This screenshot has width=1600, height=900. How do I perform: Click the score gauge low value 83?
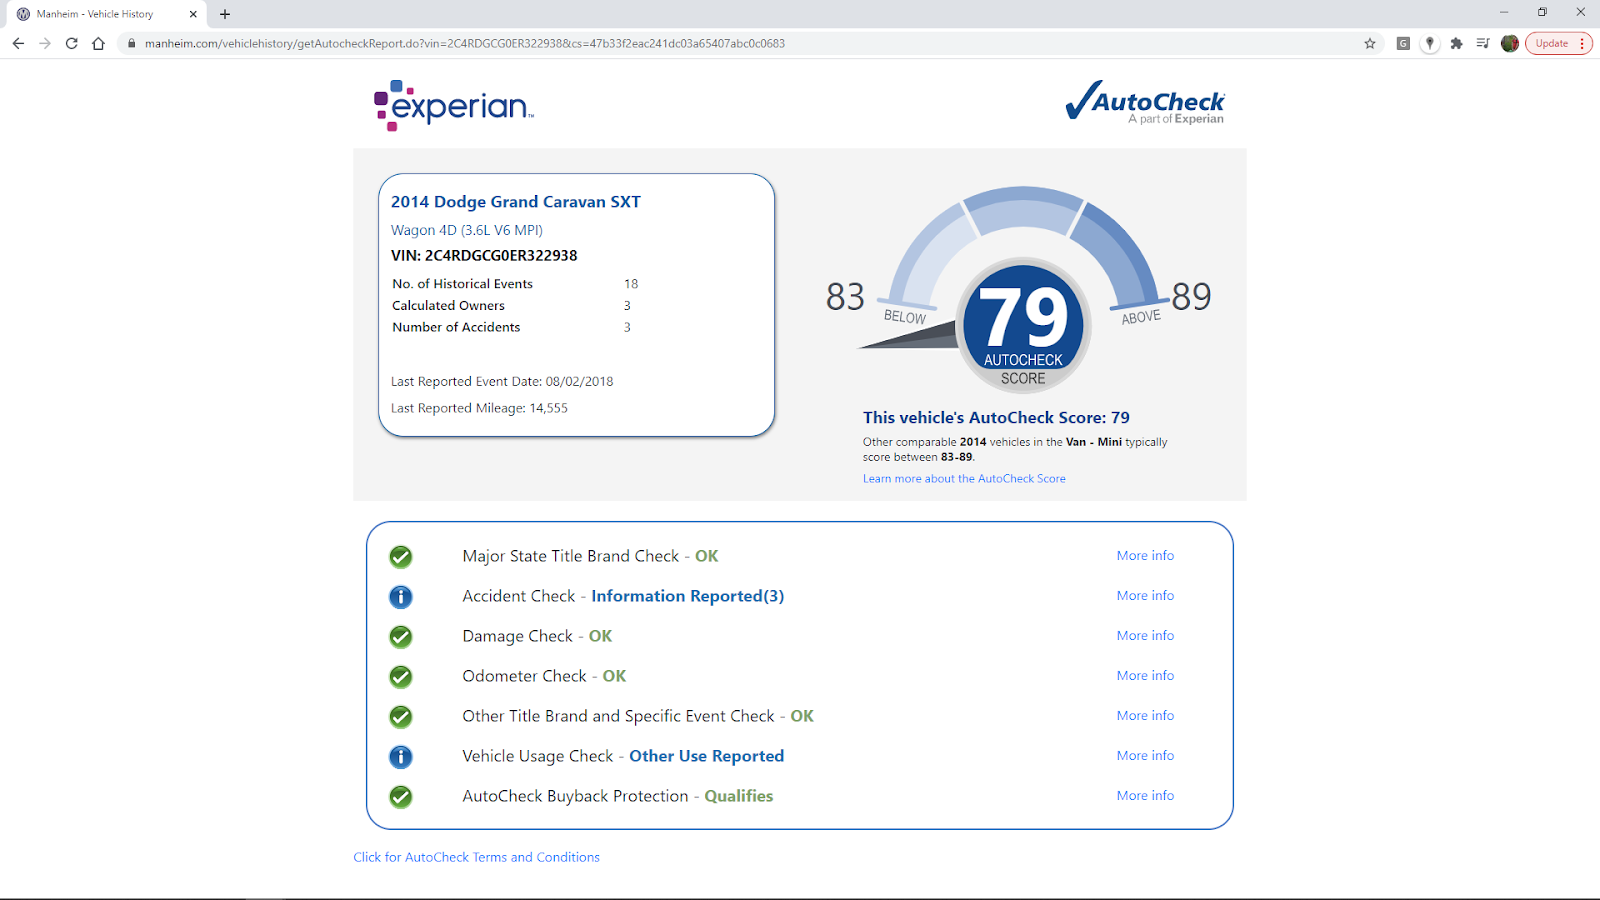click(845, 297)
